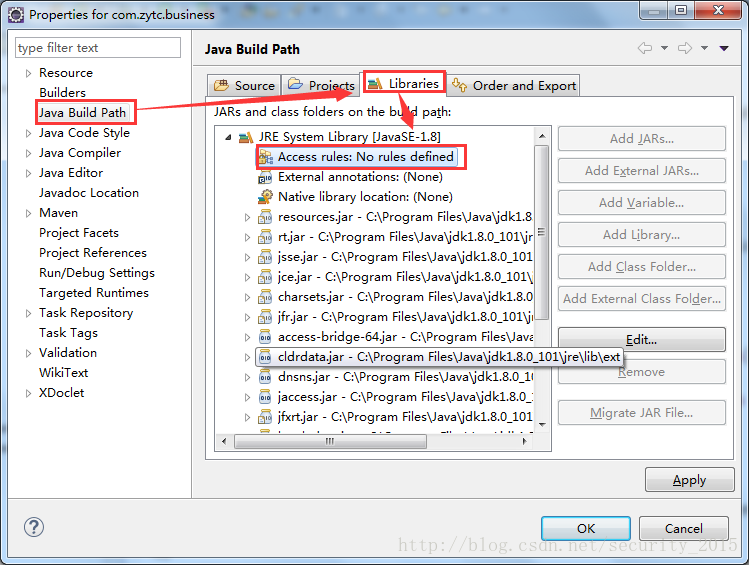749x565 pixels.
Task: Click the forward navigation arrow icon
Action: (x=685, y=48)
